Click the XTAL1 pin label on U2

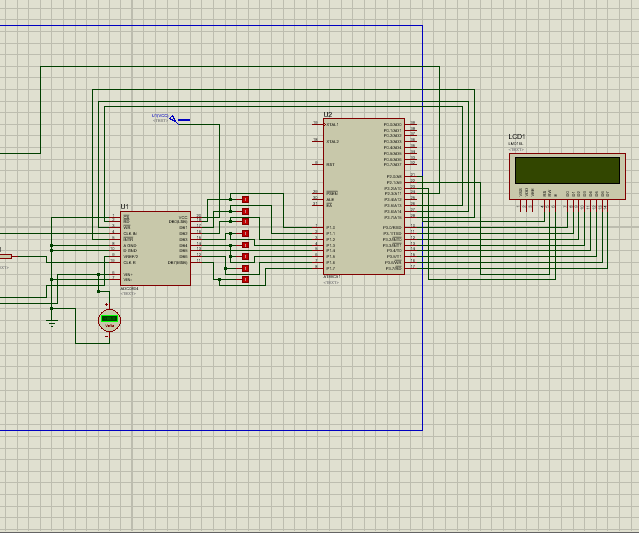coord(332,125)
